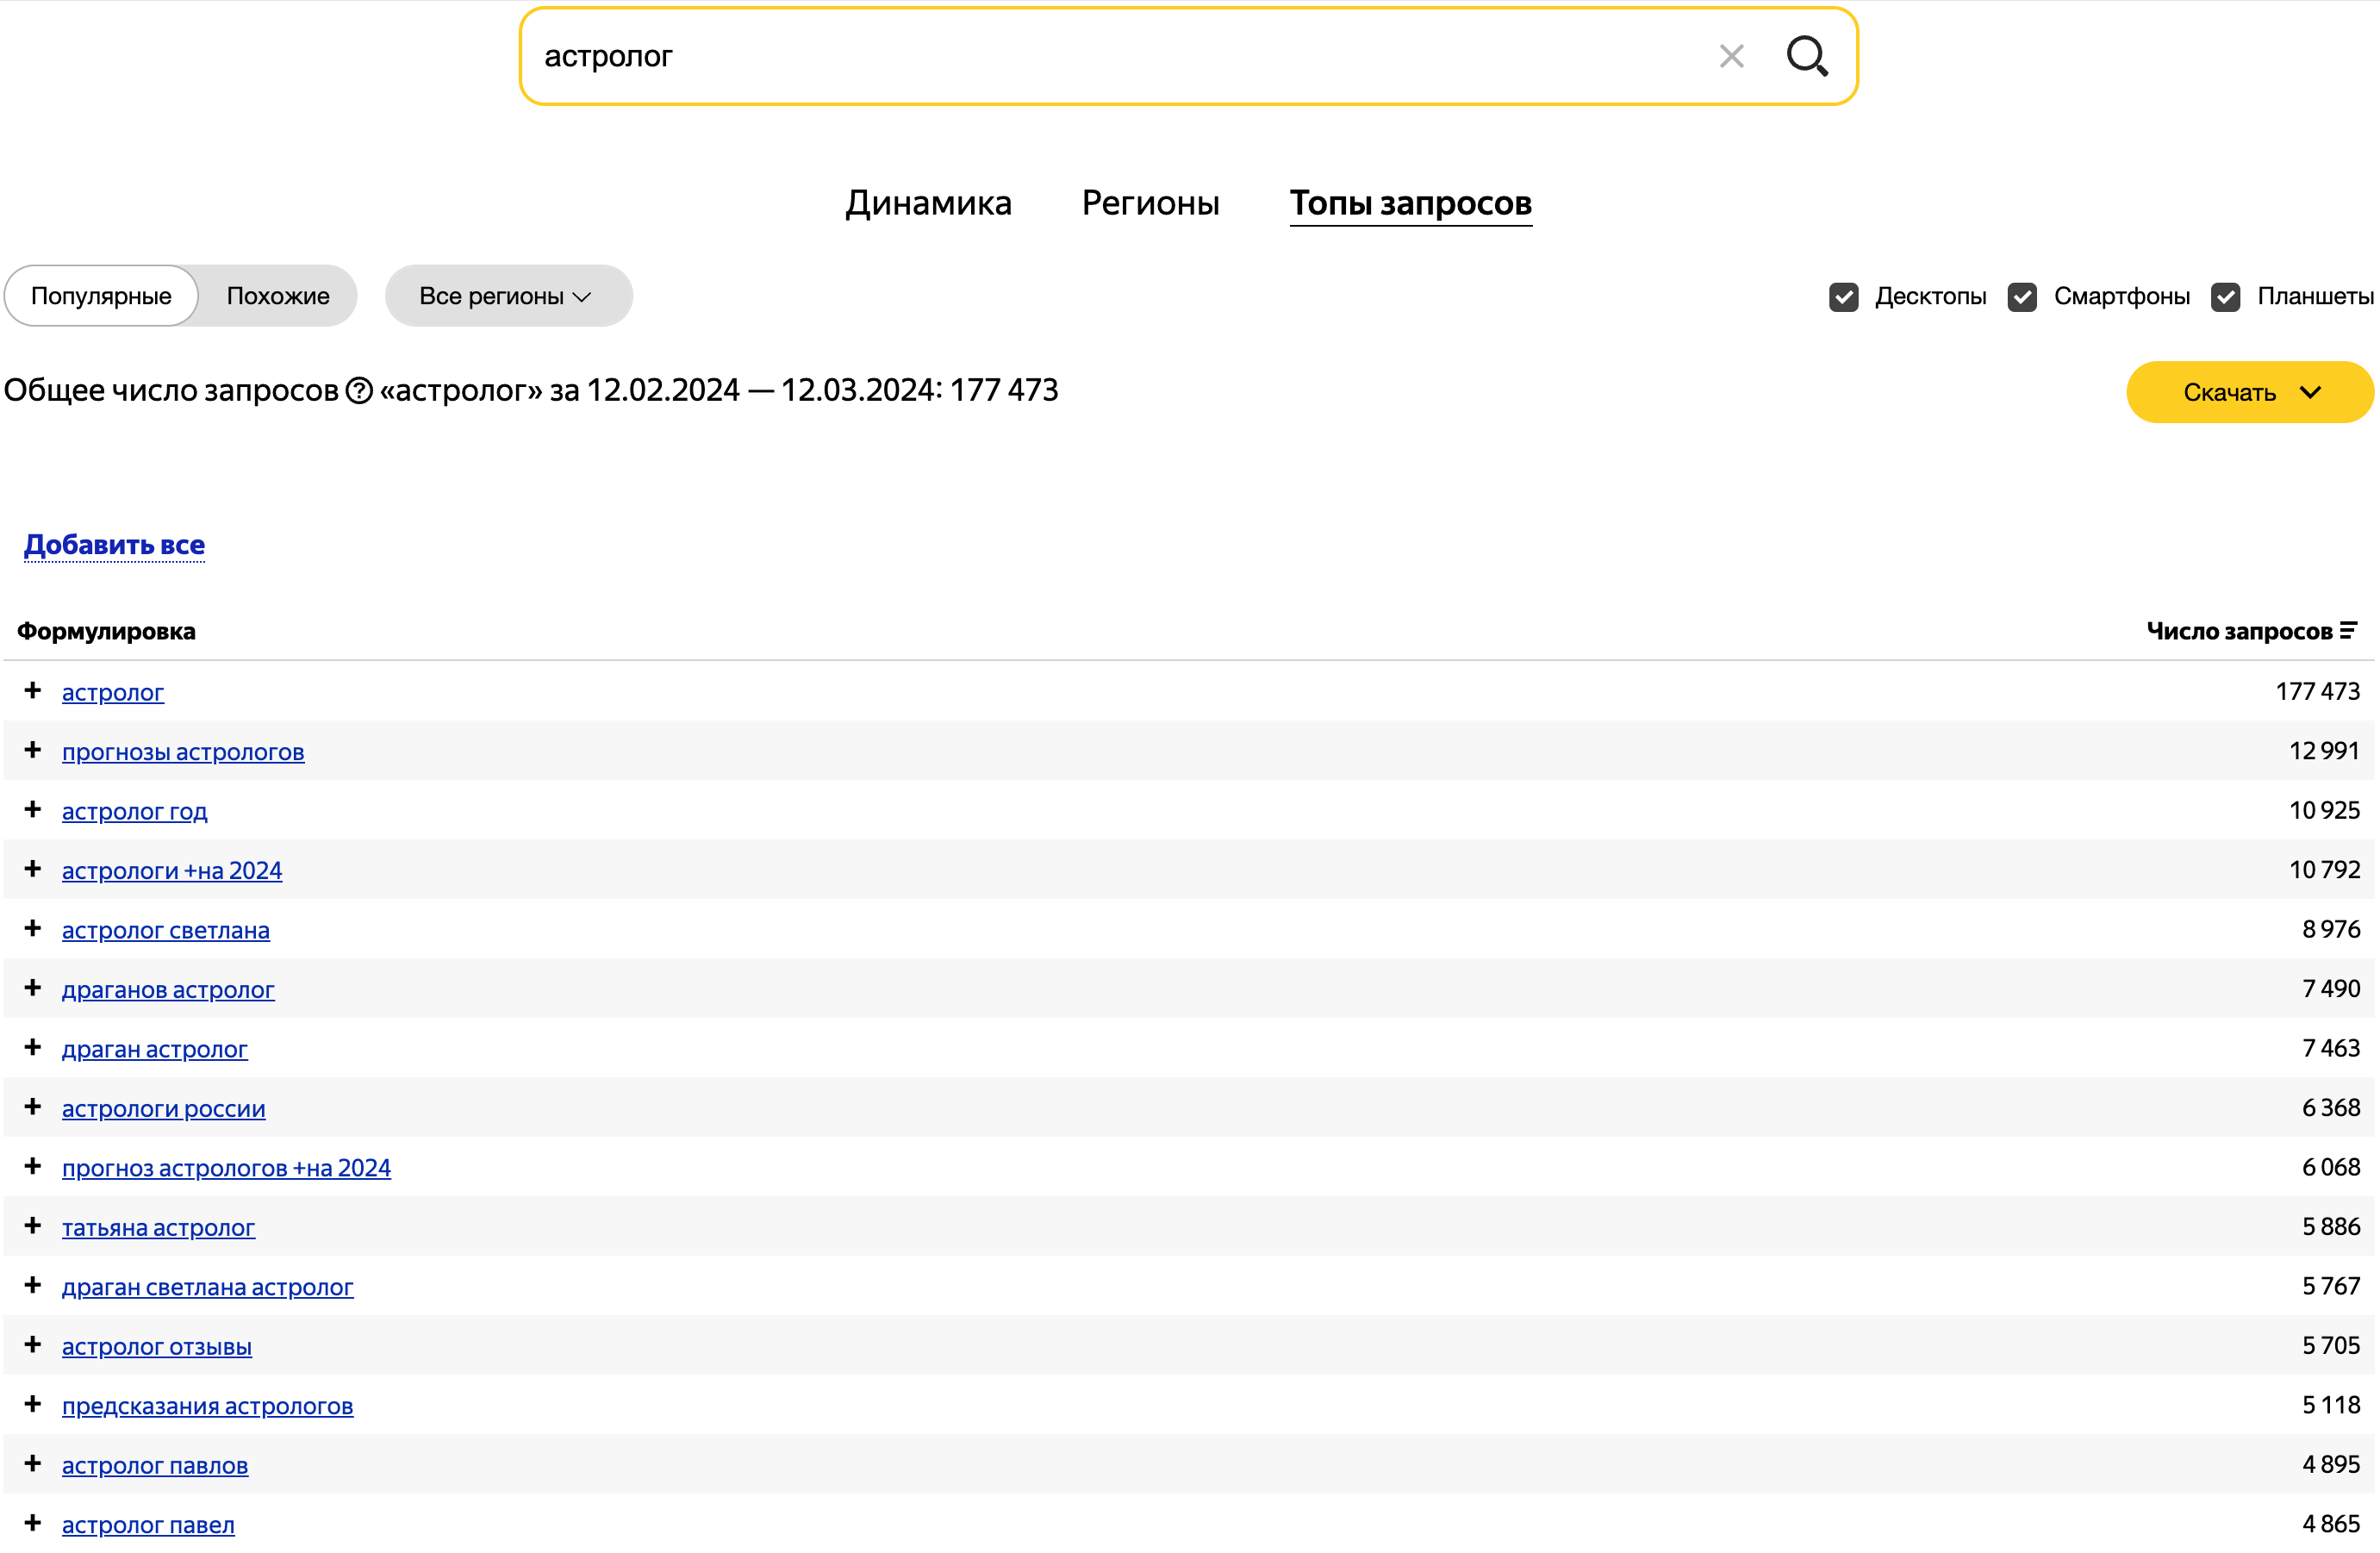Switch to the Похожие toggle option
The height and width of the screenshot is (1553, 2380).
277,296
